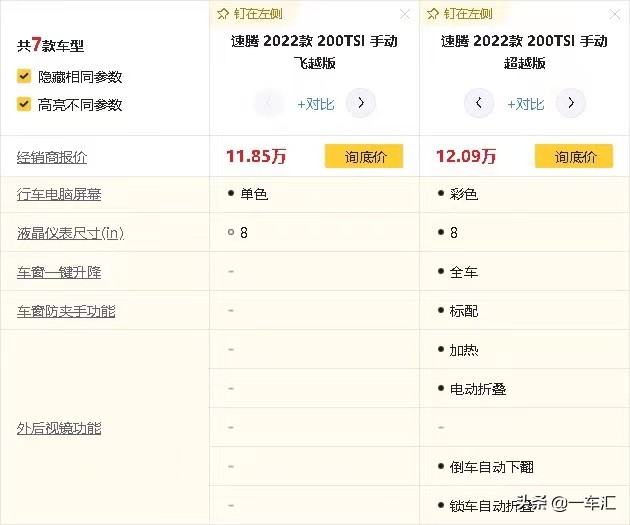Close the 超越版 model column
The image size is (630, 525).
[614, 14]
